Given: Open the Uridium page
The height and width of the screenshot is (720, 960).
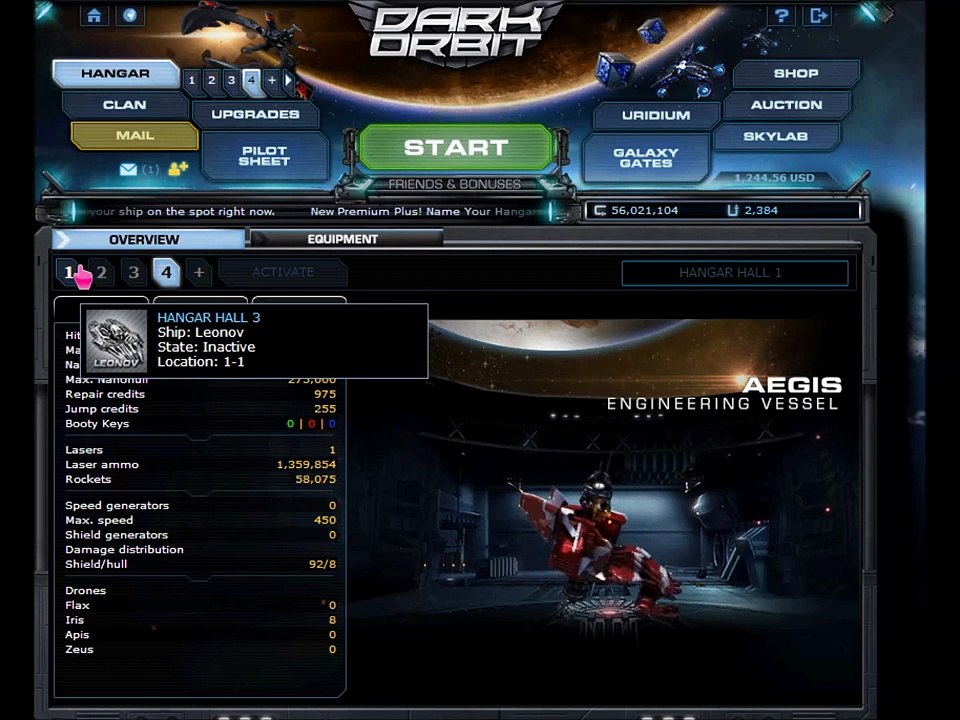Looking at the screenshot, I should click(x=656, y=115).
